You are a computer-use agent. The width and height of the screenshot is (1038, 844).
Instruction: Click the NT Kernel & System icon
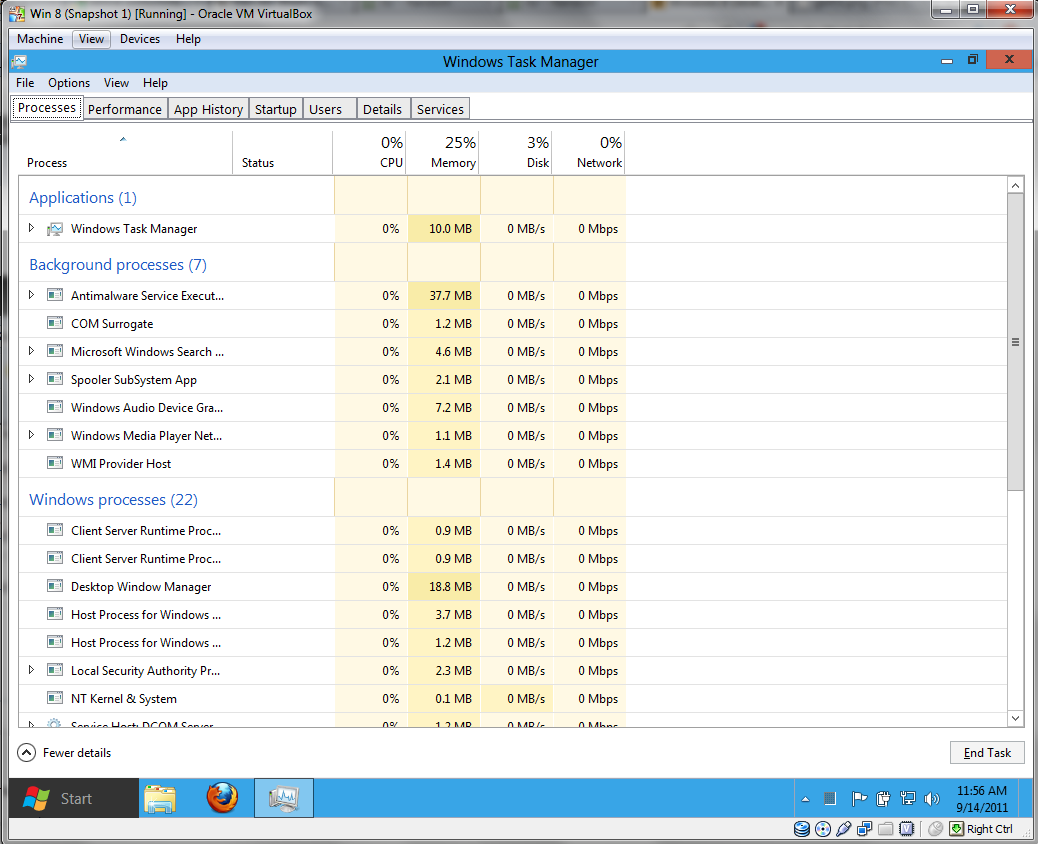(55, 698)
